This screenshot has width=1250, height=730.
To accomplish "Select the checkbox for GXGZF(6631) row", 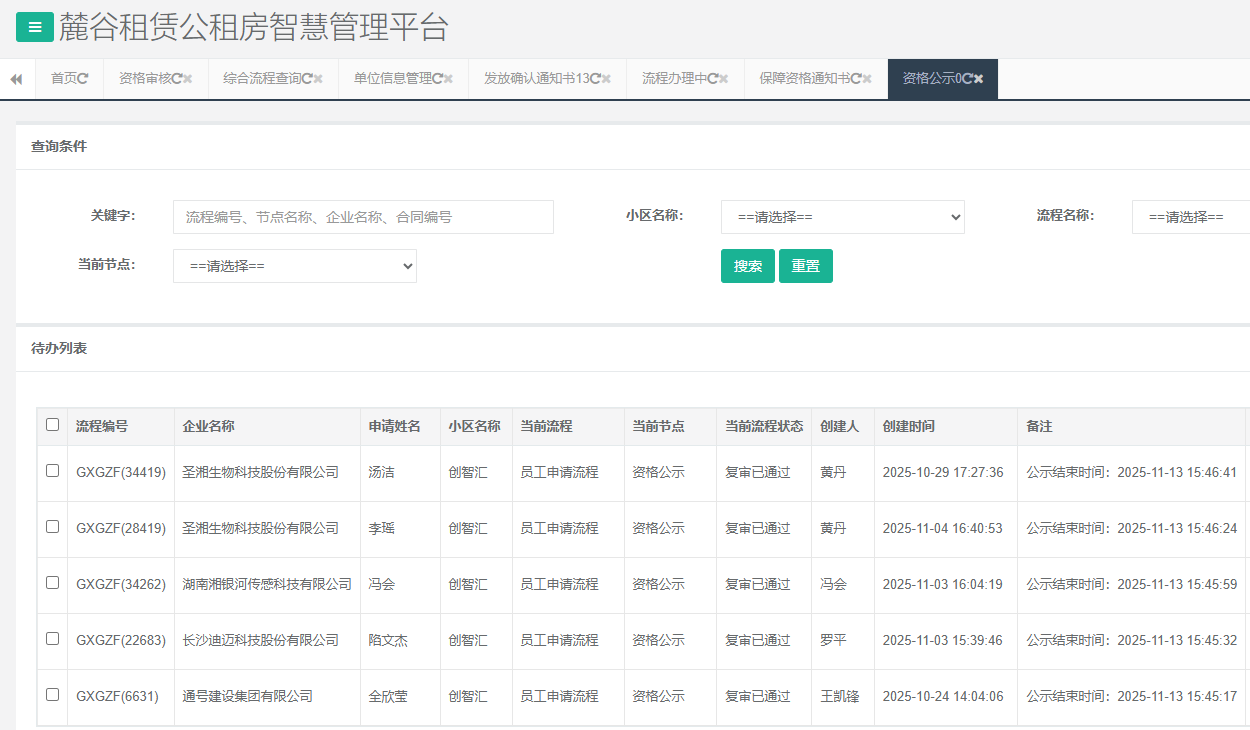I will tap(53, 695).
